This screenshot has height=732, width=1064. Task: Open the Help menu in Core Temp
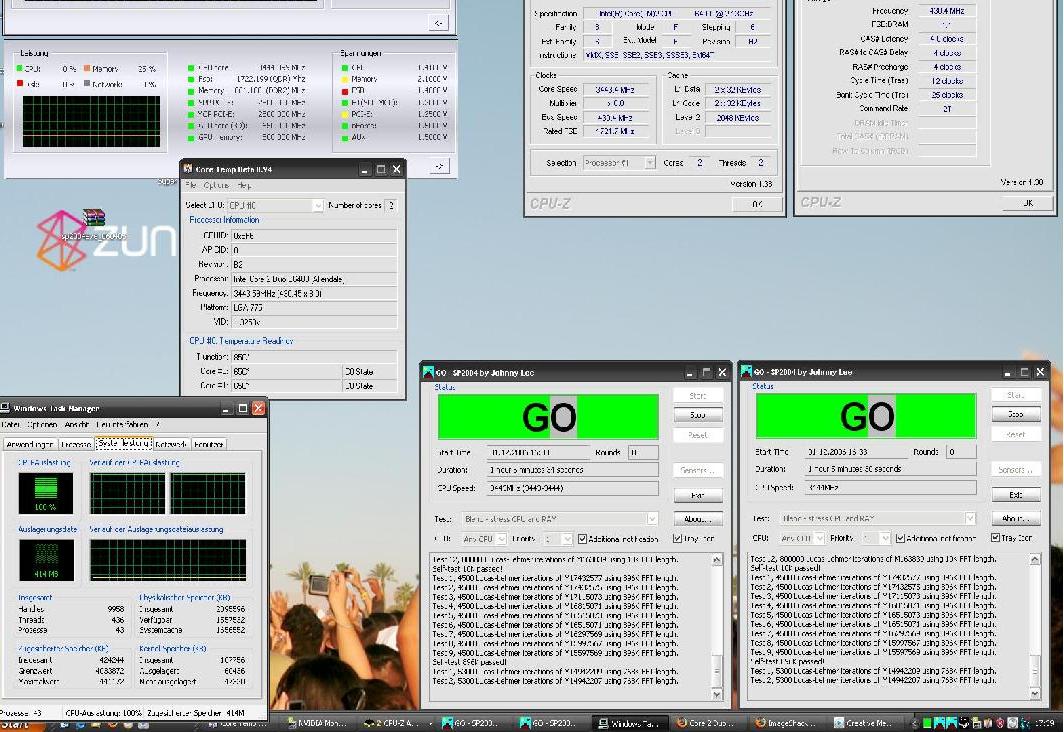click(244, 185)
